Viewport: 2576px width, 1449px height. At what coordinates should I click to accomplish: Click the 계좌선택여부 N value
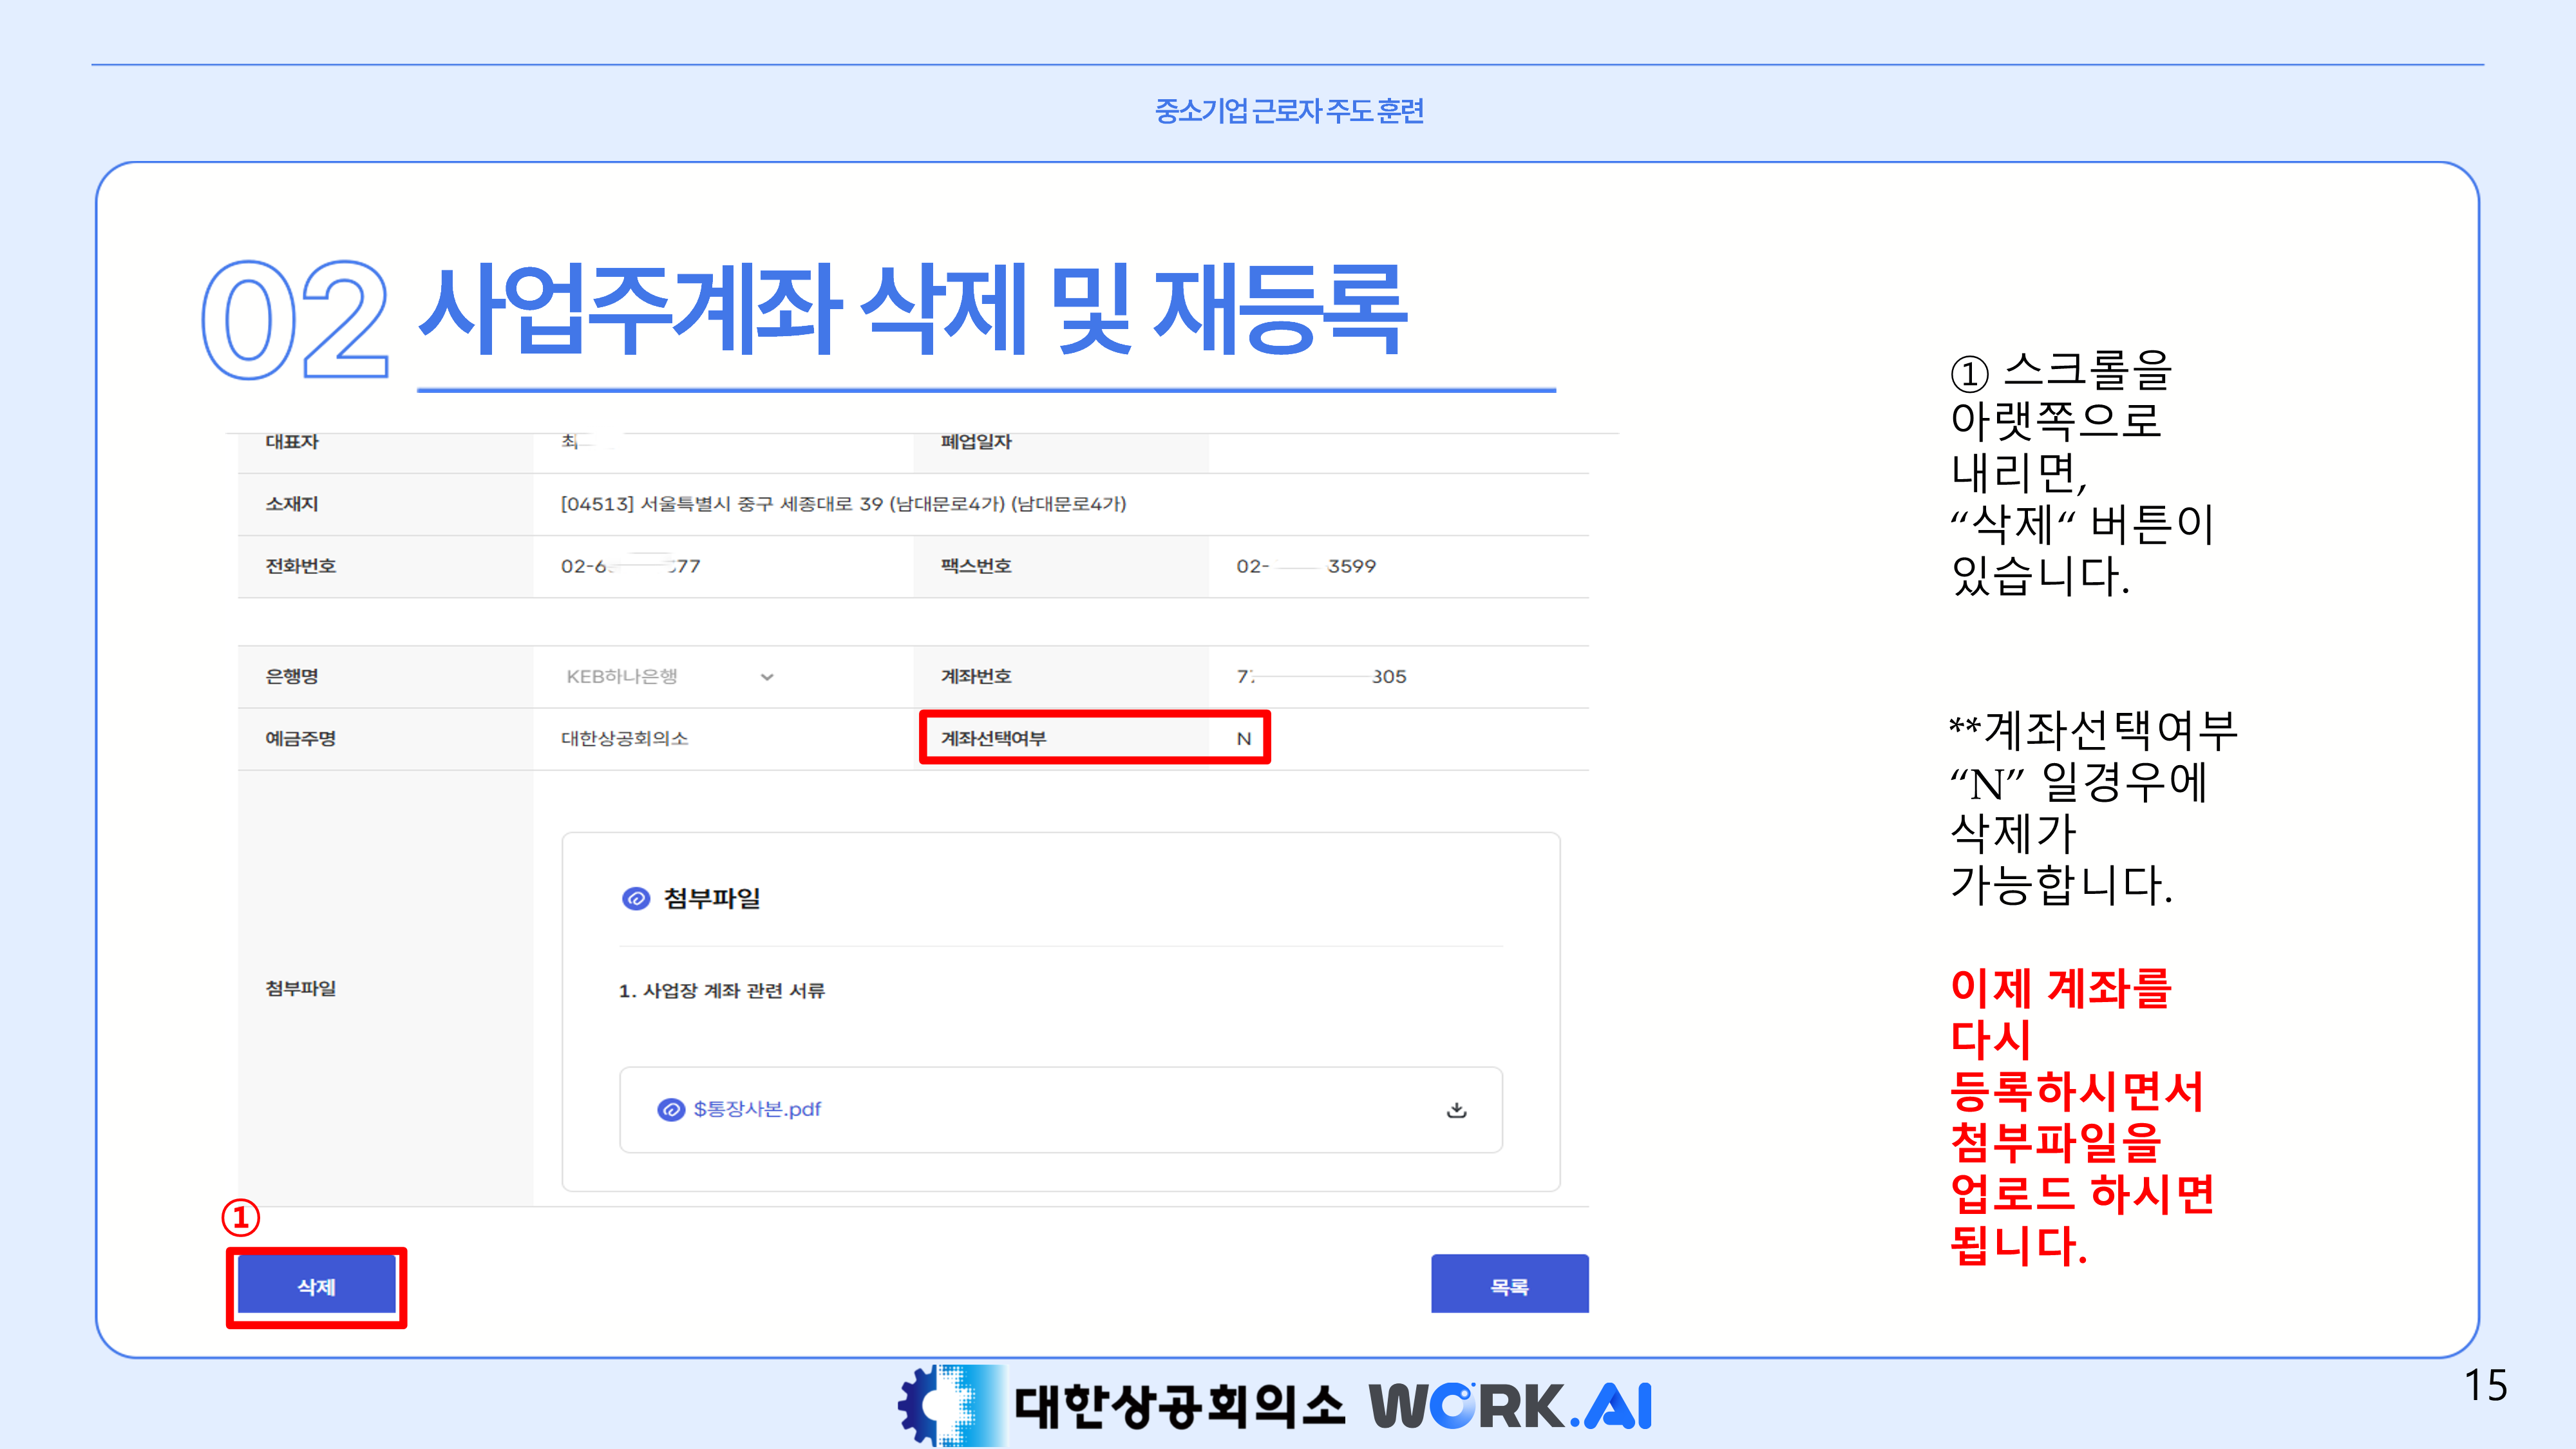[x=1243, y=739]
